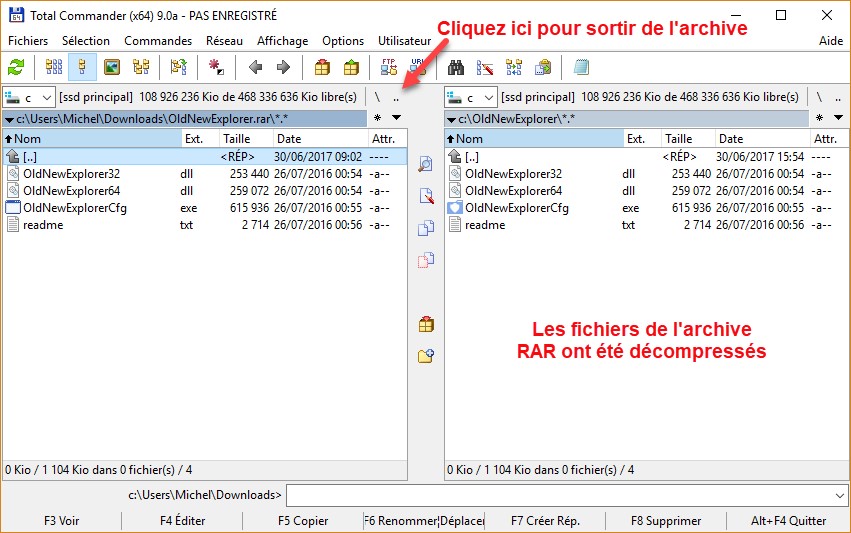Click the pack files gift-box icon

tap(322, 67)
